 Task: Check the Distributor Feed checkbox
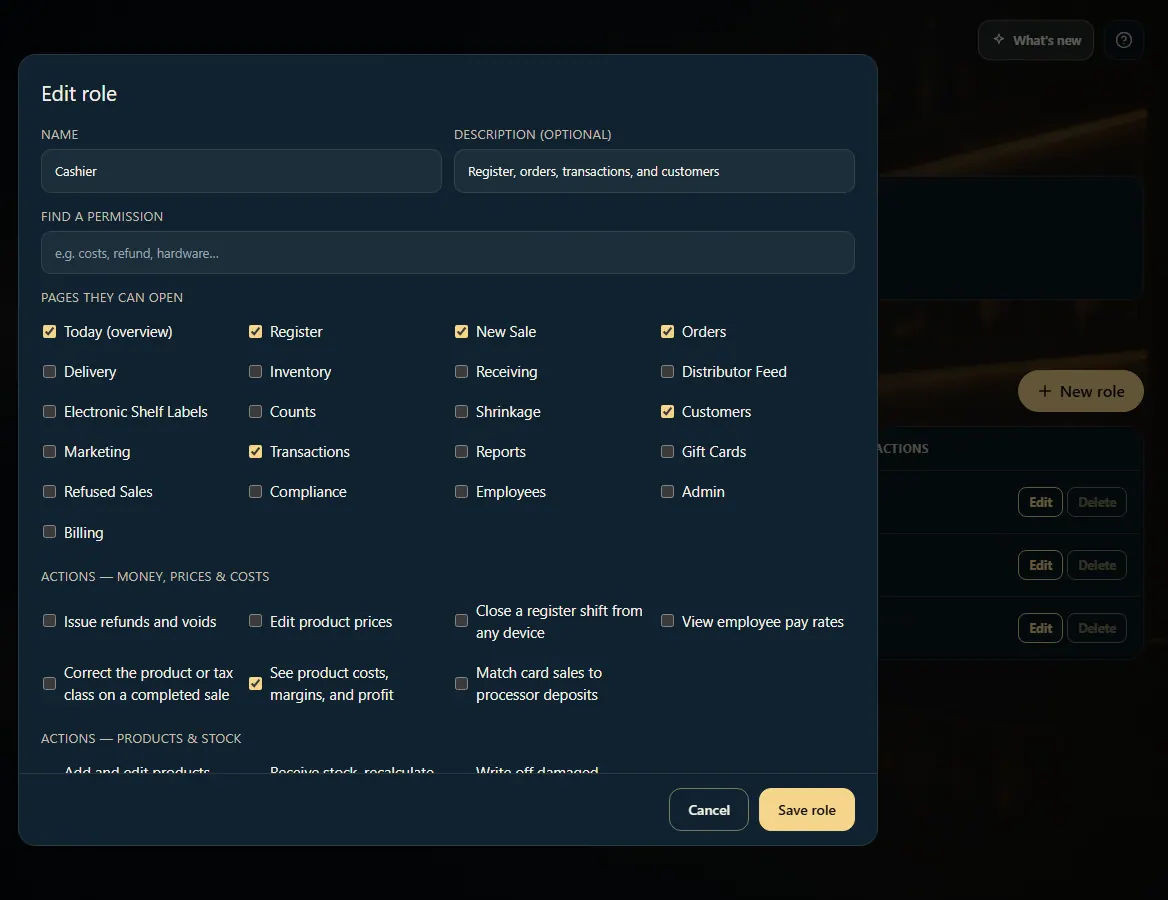[667, 372]
